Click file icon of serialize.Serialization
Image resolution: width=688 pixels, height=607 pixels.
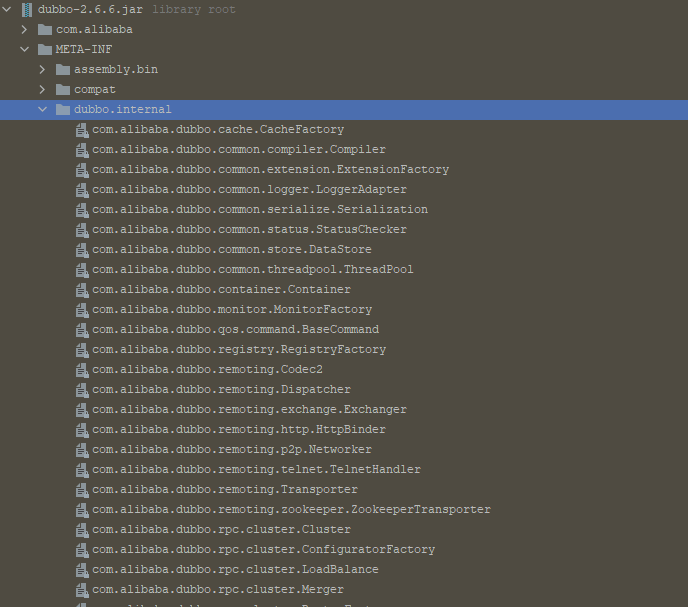(82, 210)
